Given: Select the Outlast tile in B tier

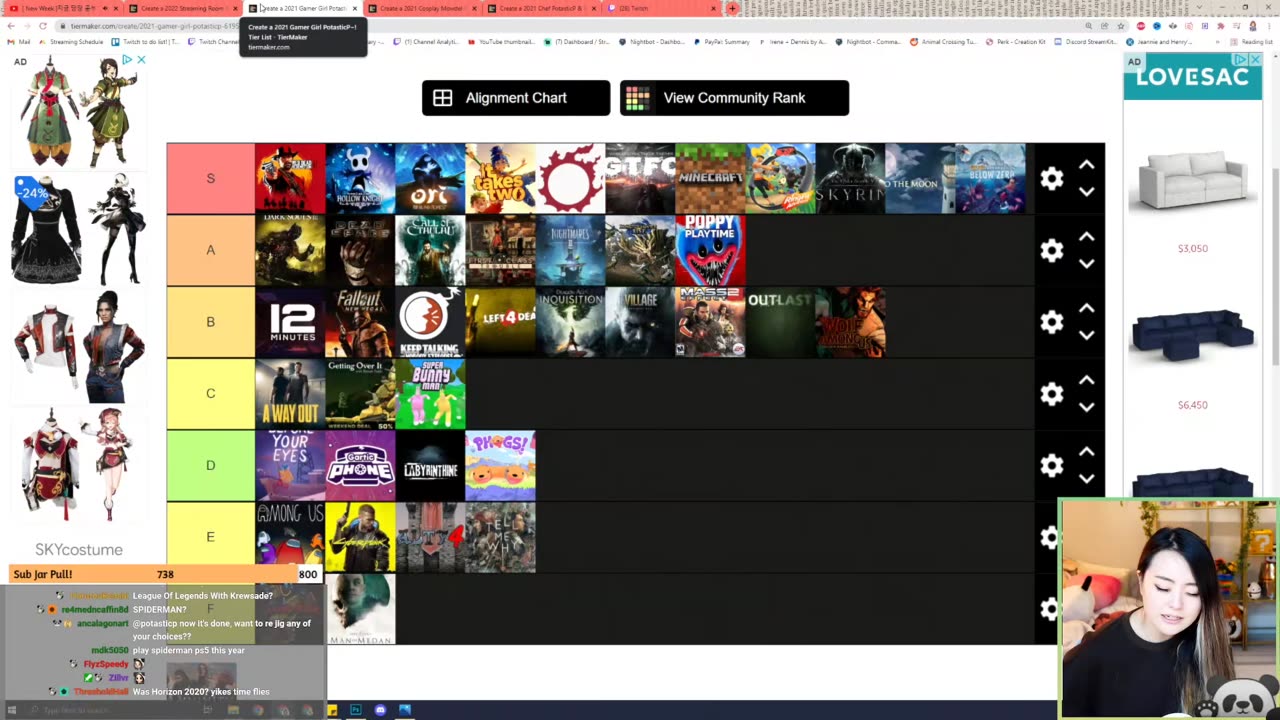Looking at the screenshot, I should tap(780, 322).
